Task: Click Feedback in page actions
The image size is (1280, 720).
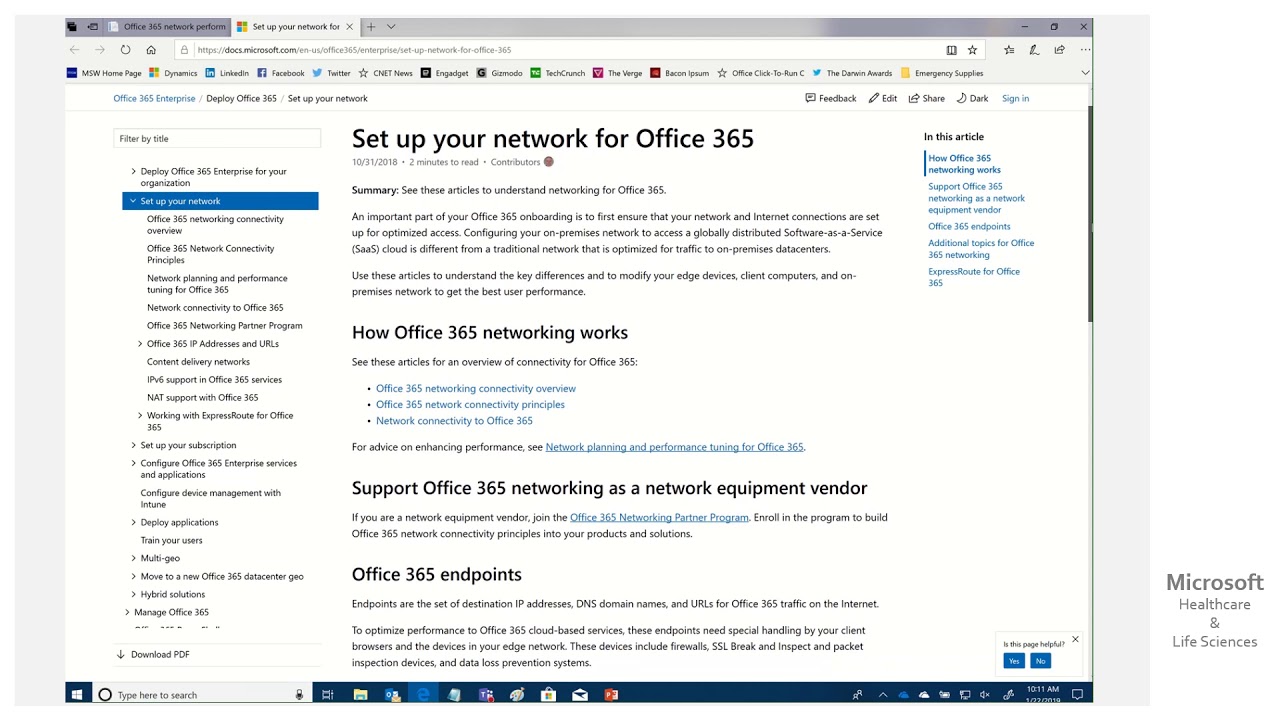Action: tap(831, 98)
